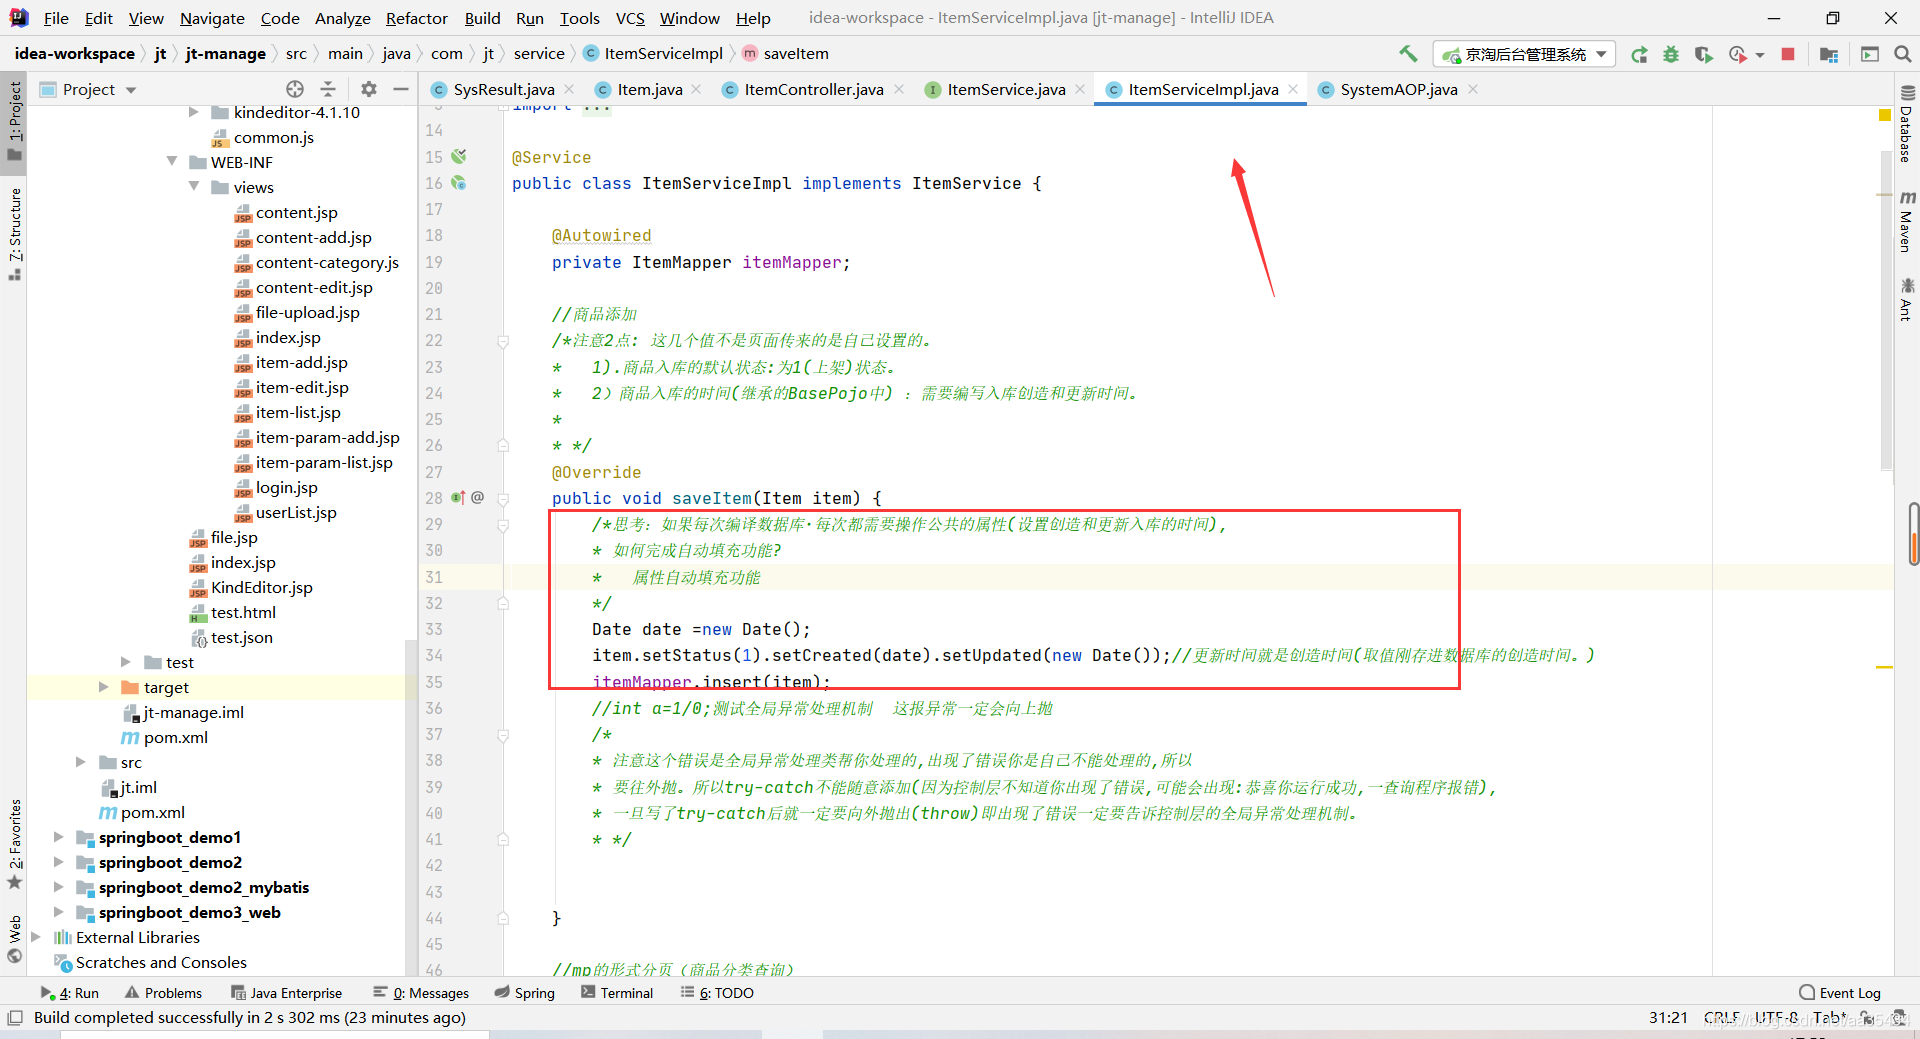1920x1039 pixels.
Task: Expand External Libraries node
Action: 36,936
